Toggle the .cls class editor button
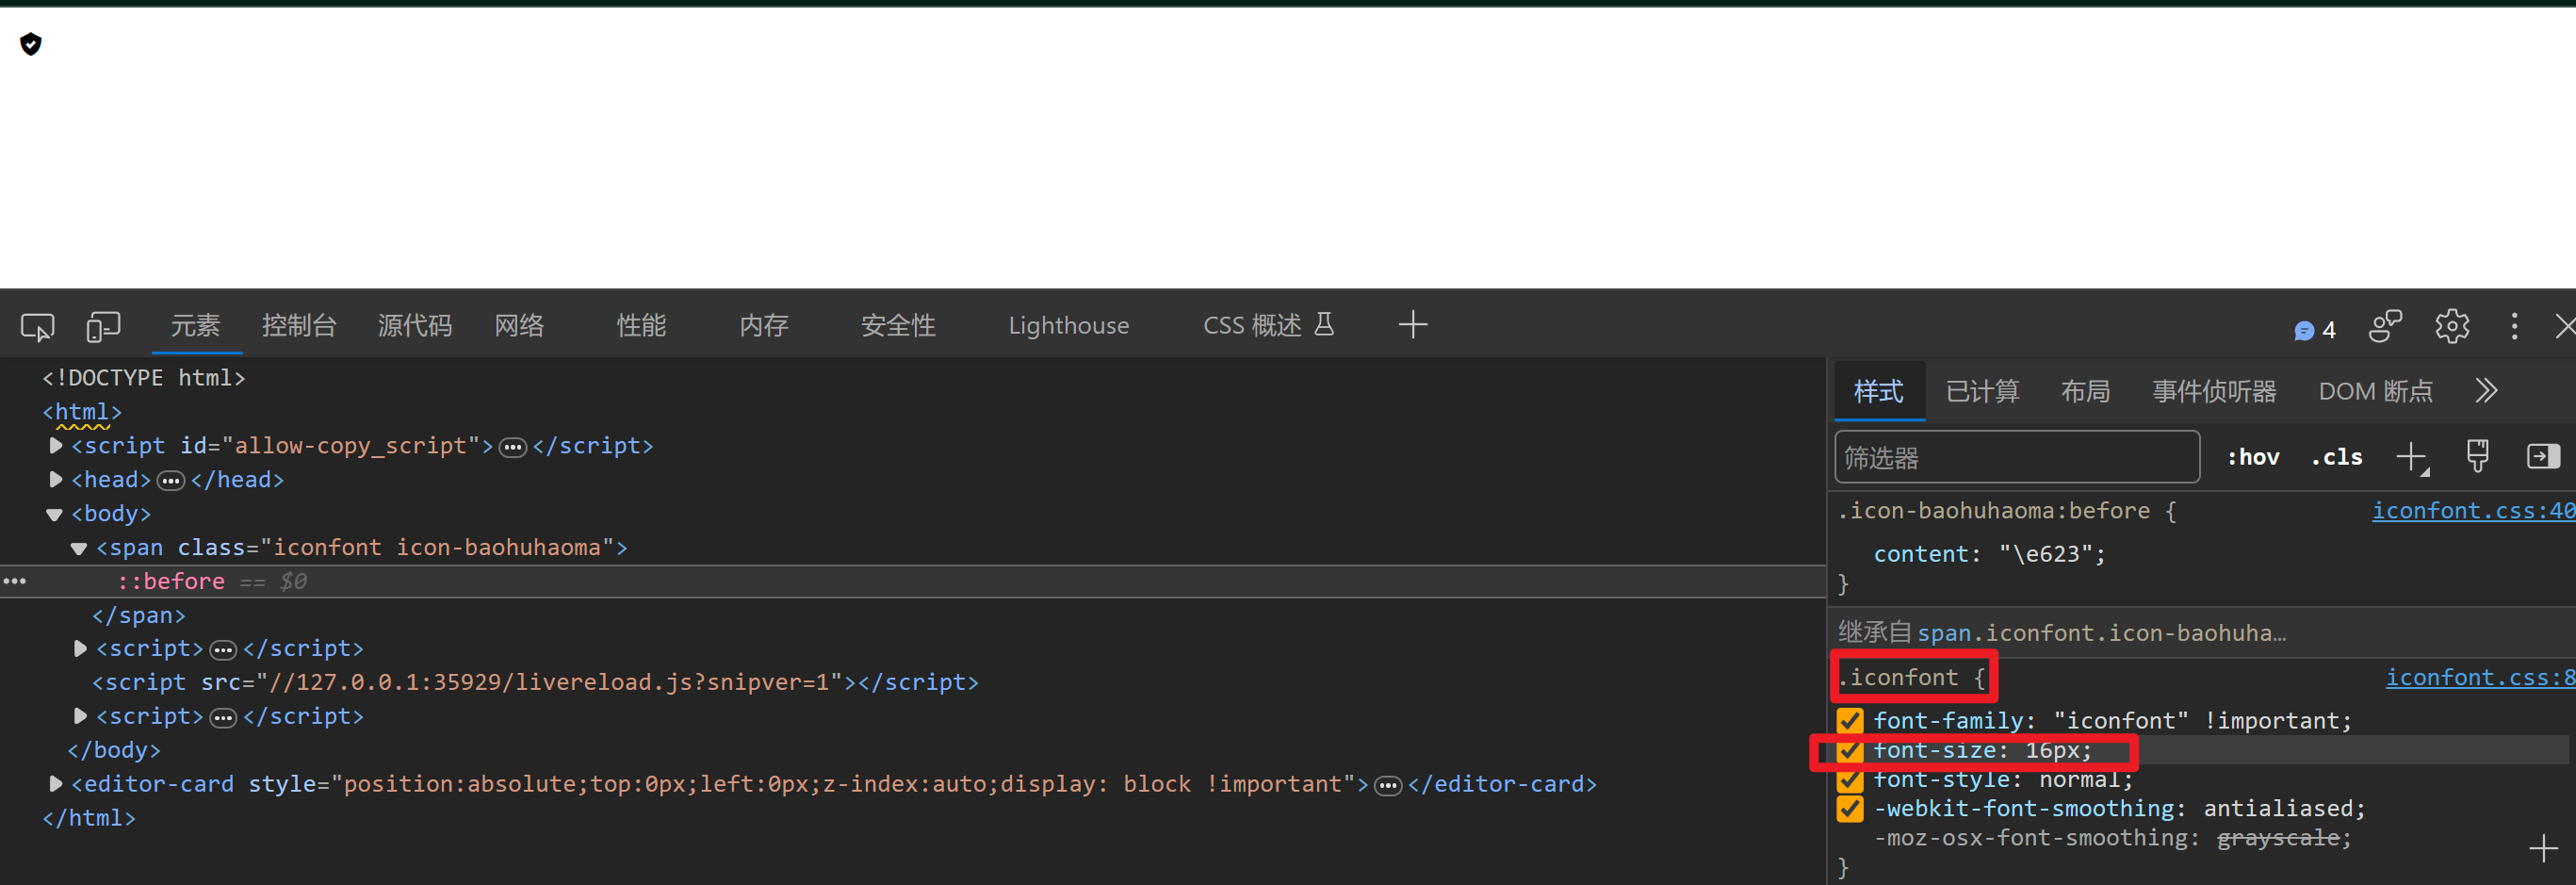The height and width of the screenshot is (885, 2576). coord(2337,458)
